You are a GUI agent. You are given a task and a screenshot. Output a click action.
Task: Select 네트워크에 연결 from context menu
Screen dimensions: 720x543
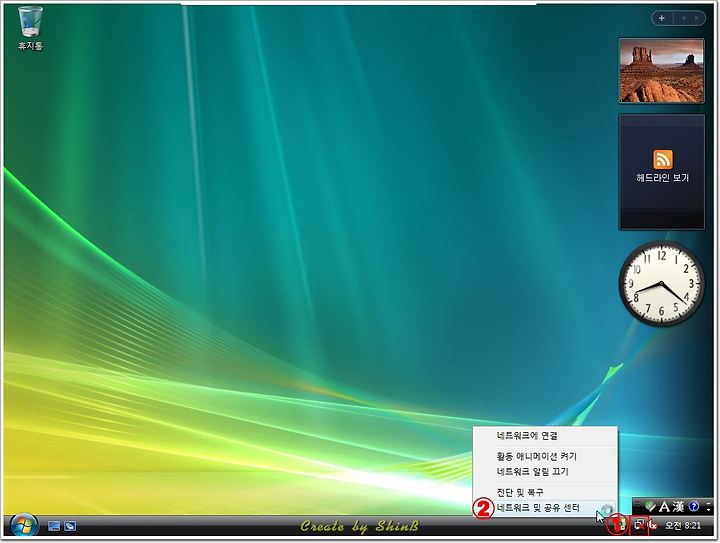pos(545,436)
